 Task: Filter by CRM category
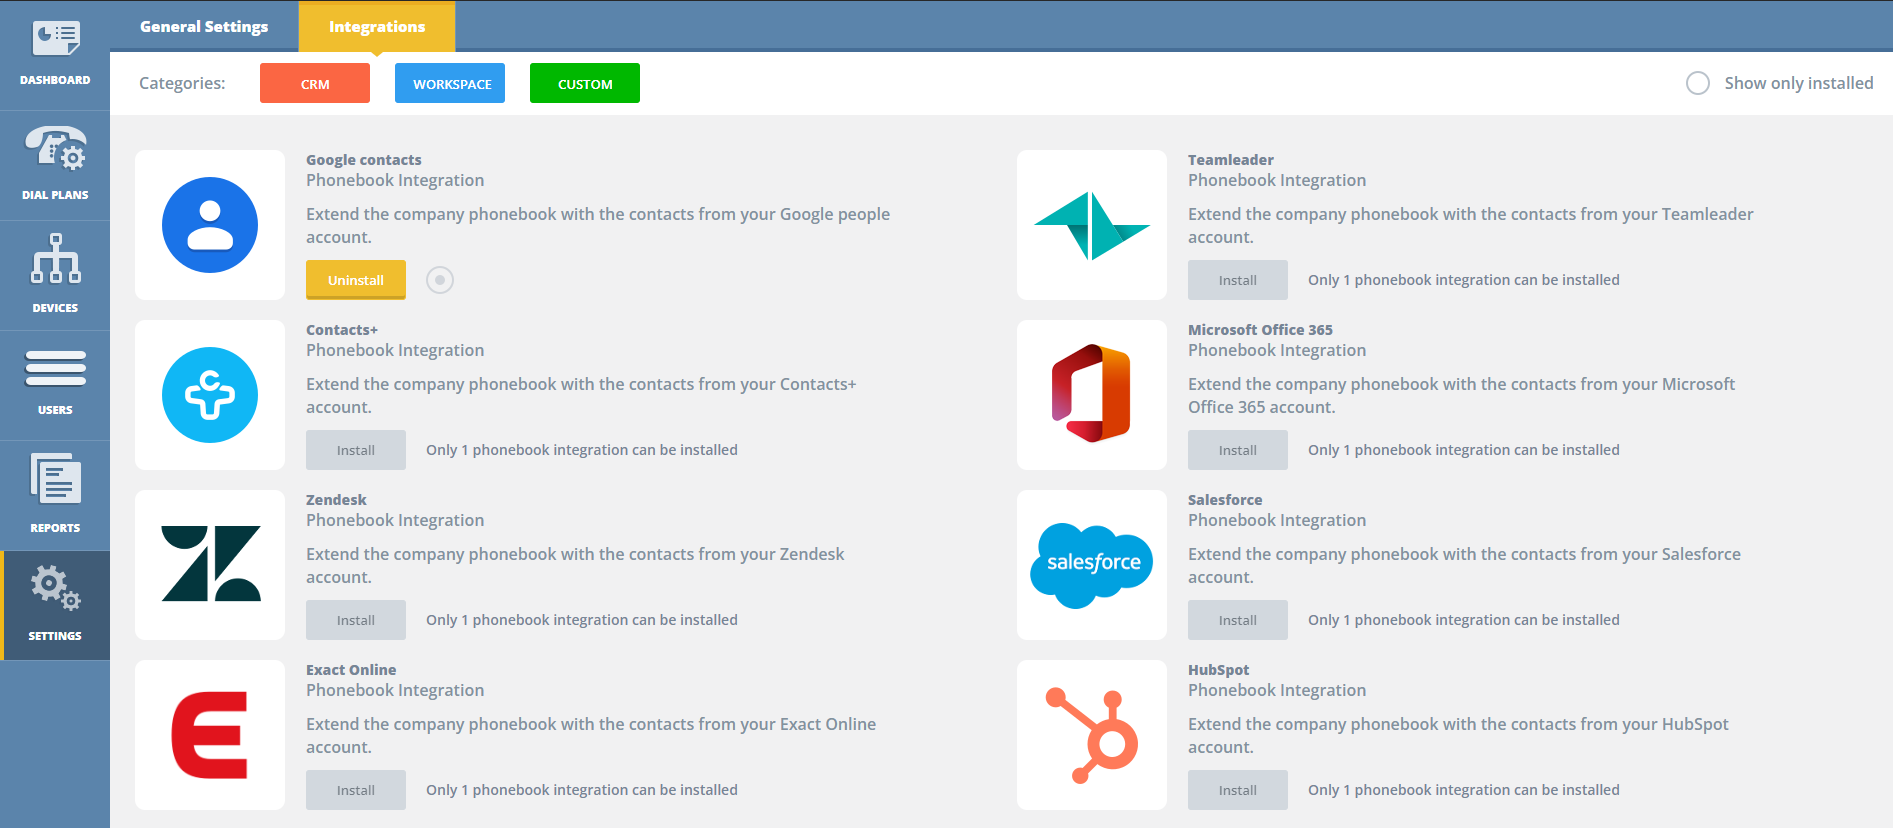point(315,84)
